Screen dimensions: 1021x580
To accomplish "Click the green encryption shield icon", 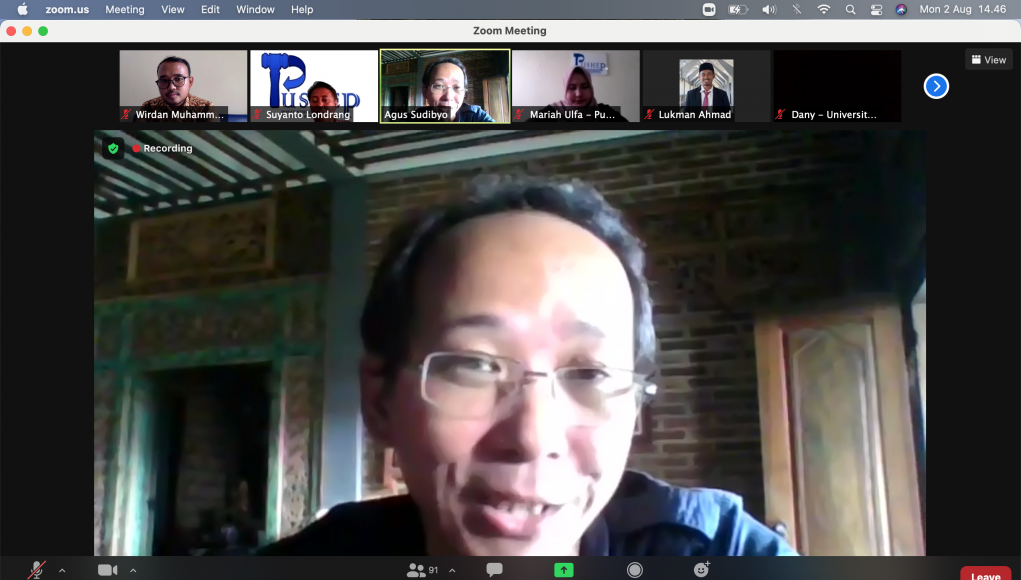I will 113,149.
